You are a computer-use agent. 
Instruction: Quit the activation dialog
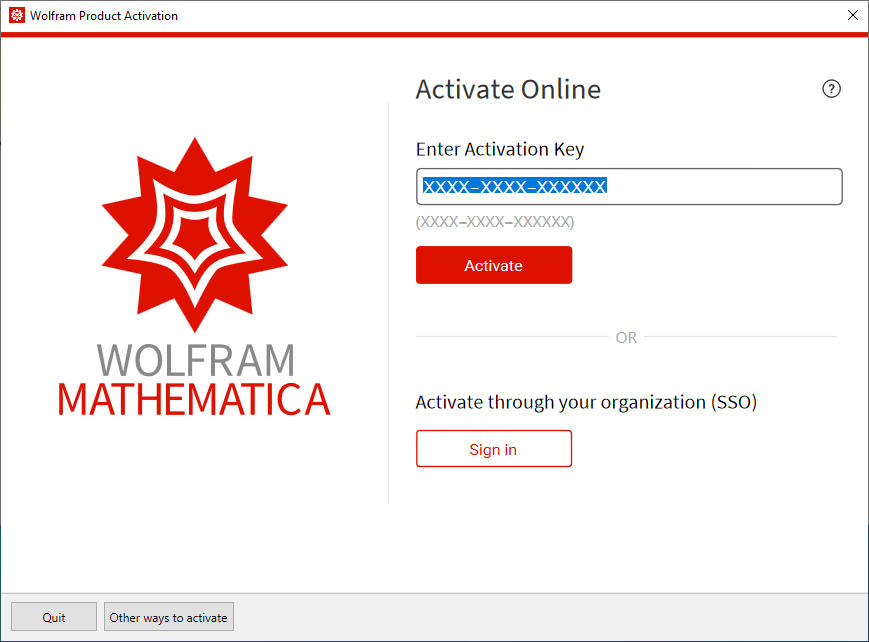point(54,617)
